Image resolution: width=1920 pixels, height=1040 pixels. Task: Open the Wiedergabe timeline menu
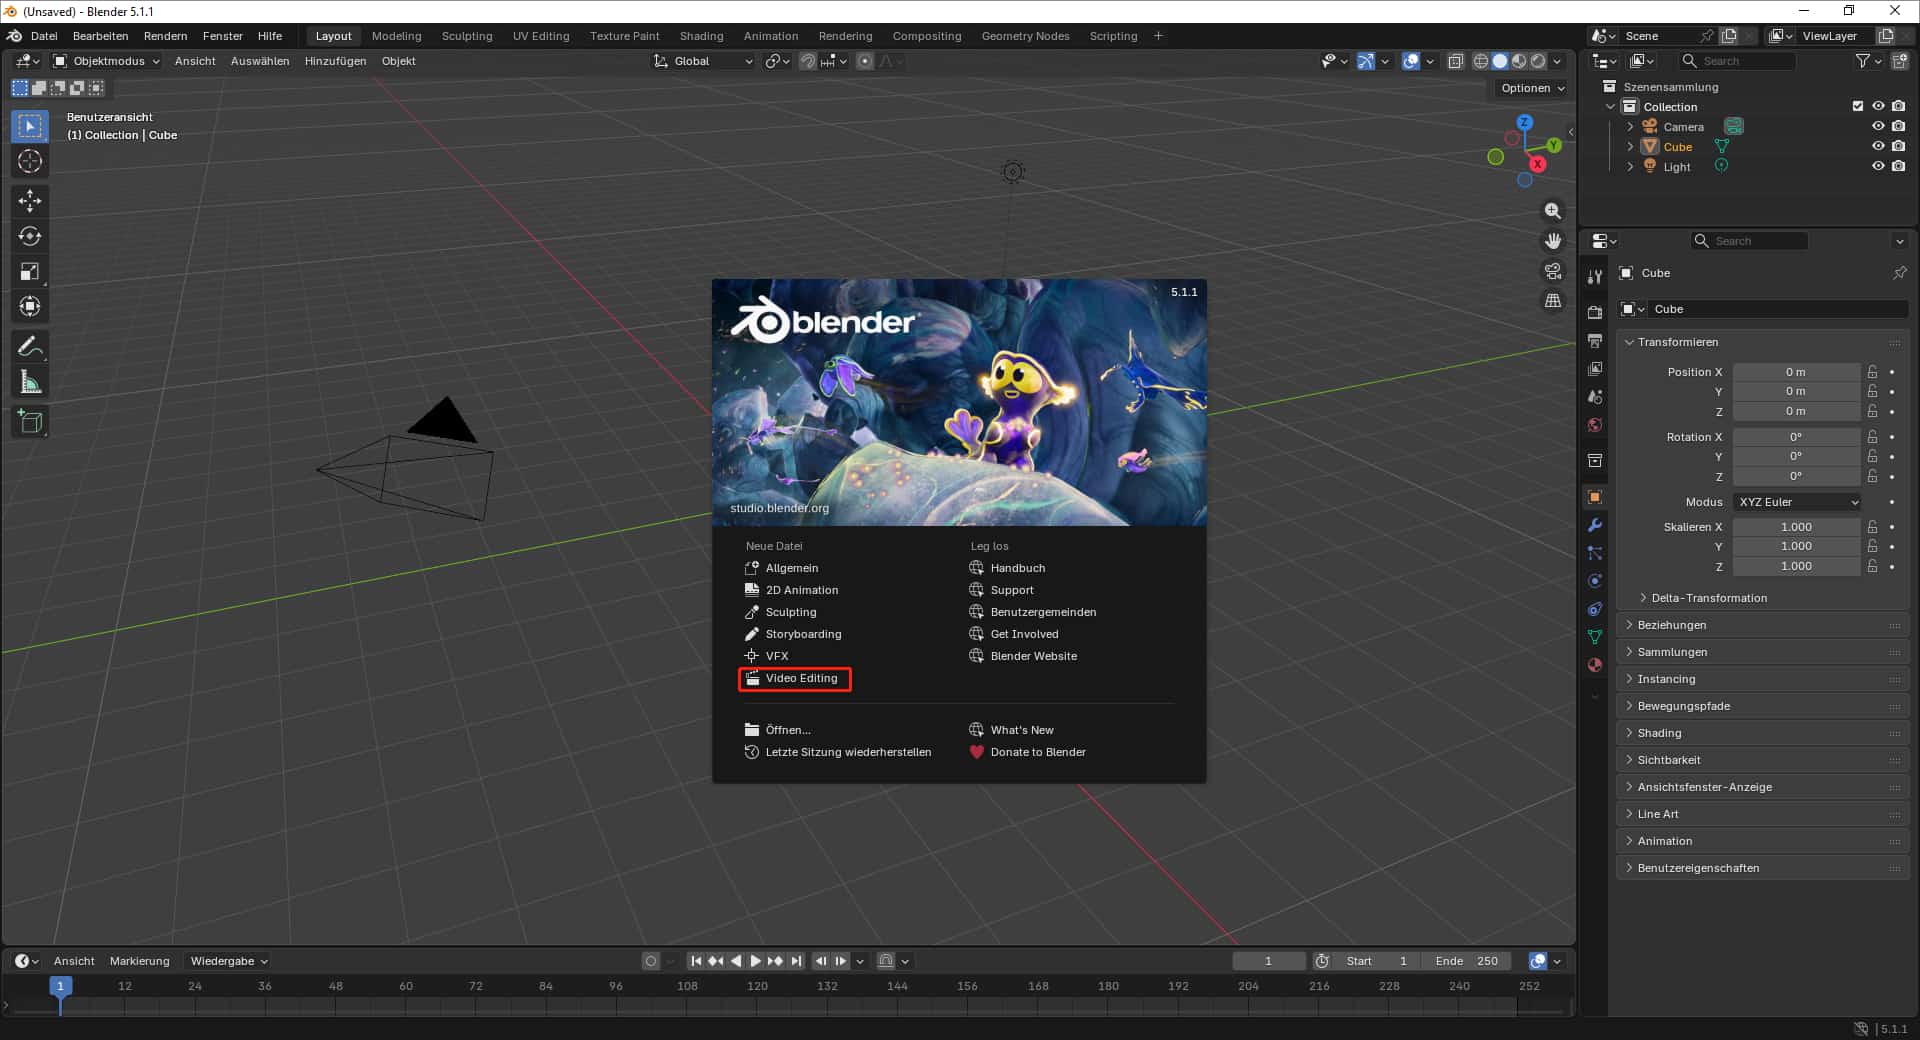point(229,961)
